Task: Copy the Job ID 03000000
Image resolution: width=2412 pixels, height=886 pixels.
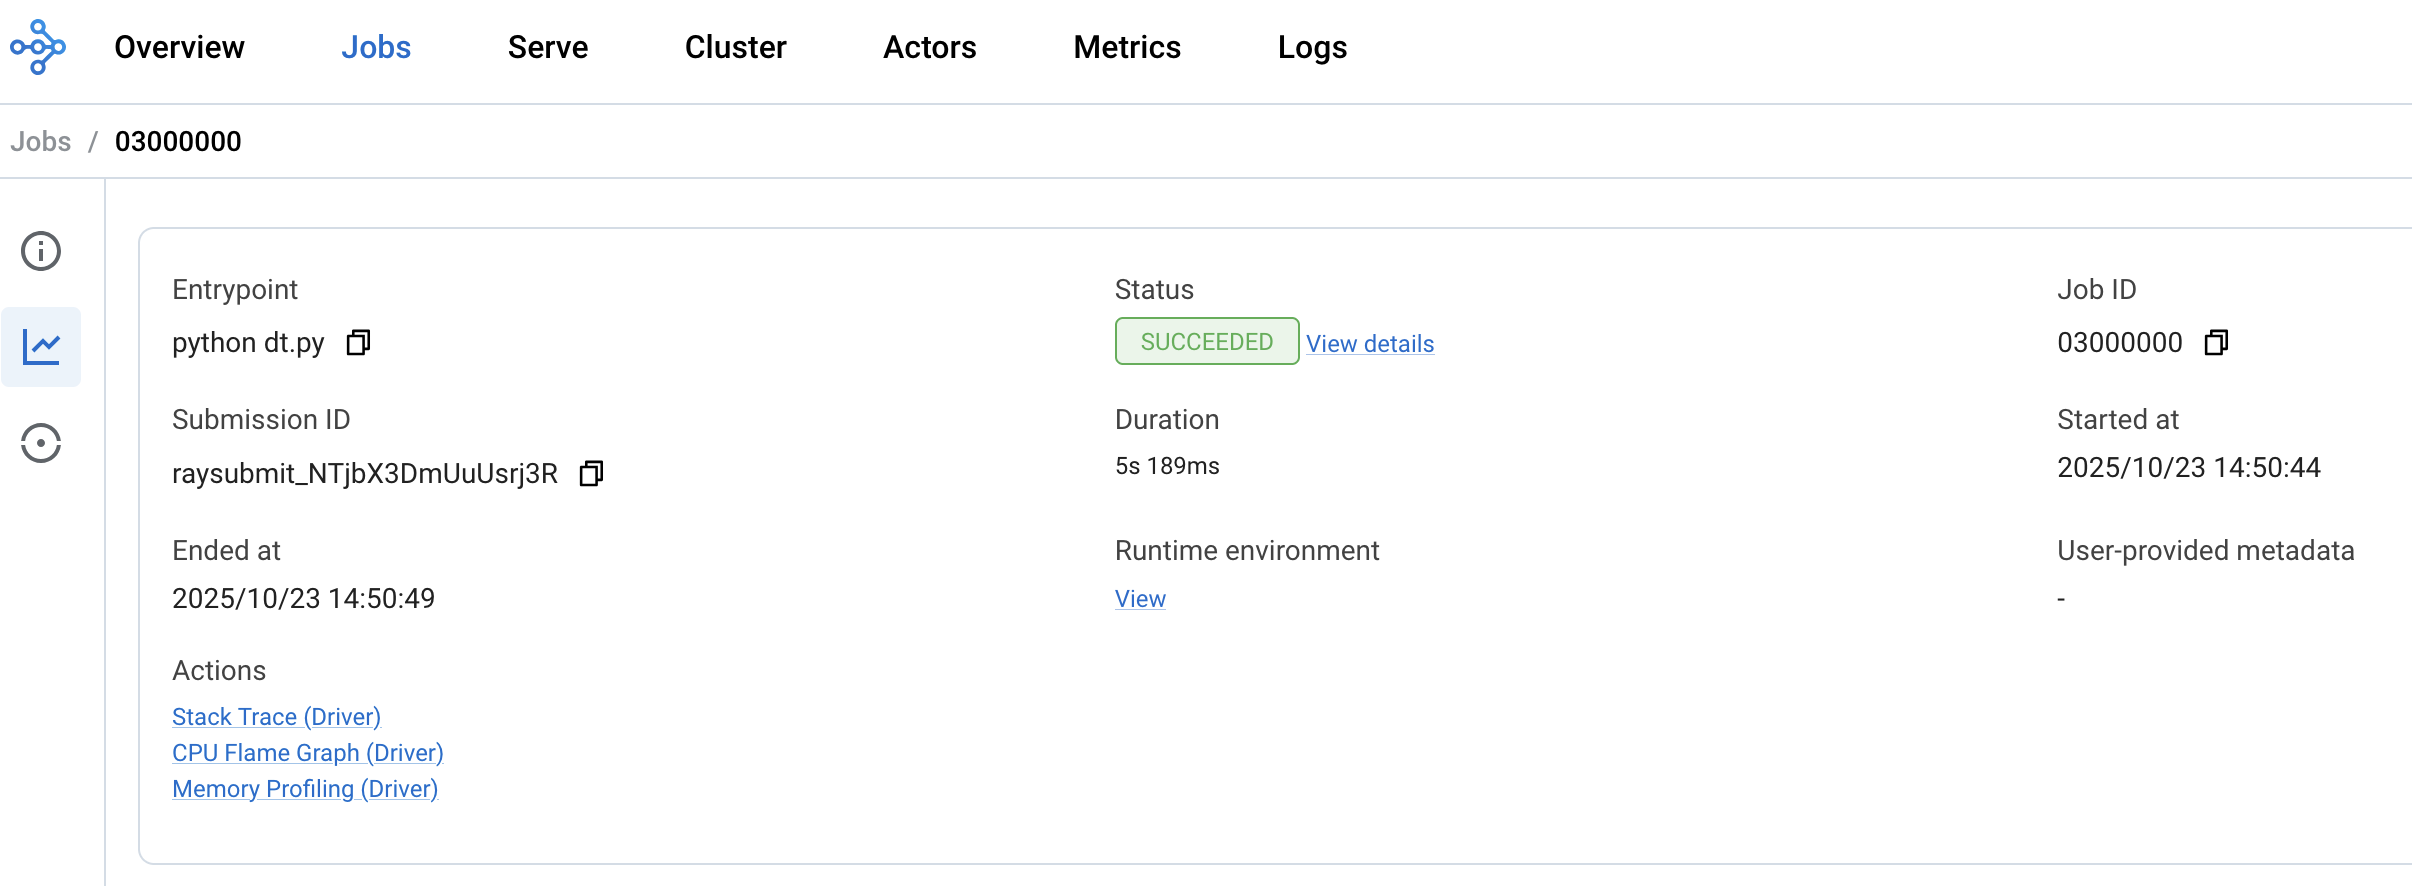Action: coord(2216,343)
